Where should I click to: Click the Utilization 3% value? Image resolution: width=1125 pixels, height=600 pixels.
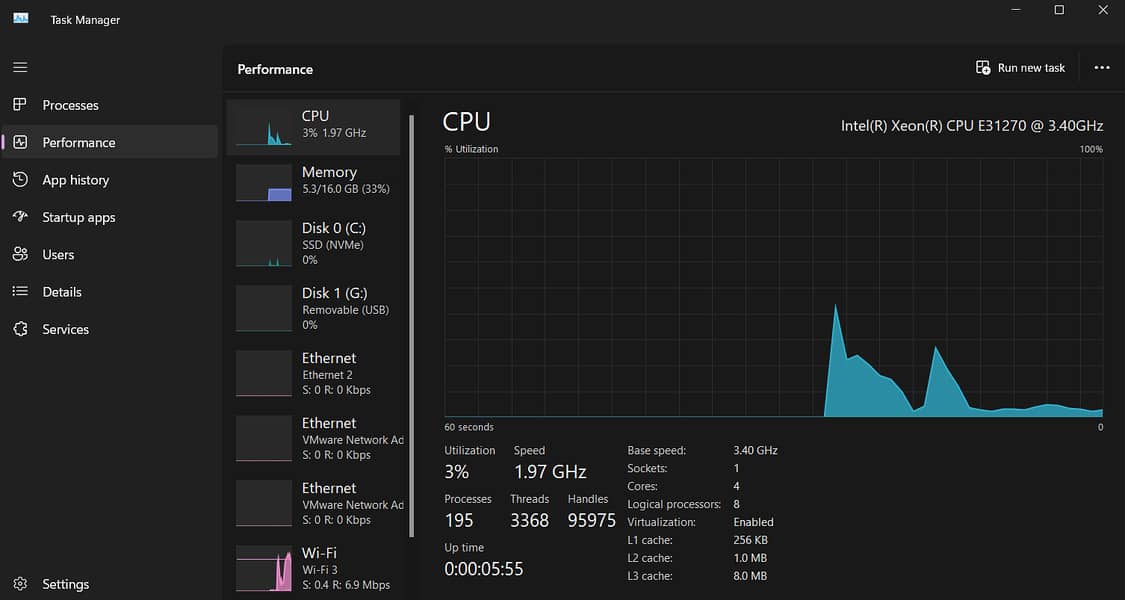[456, 472]
